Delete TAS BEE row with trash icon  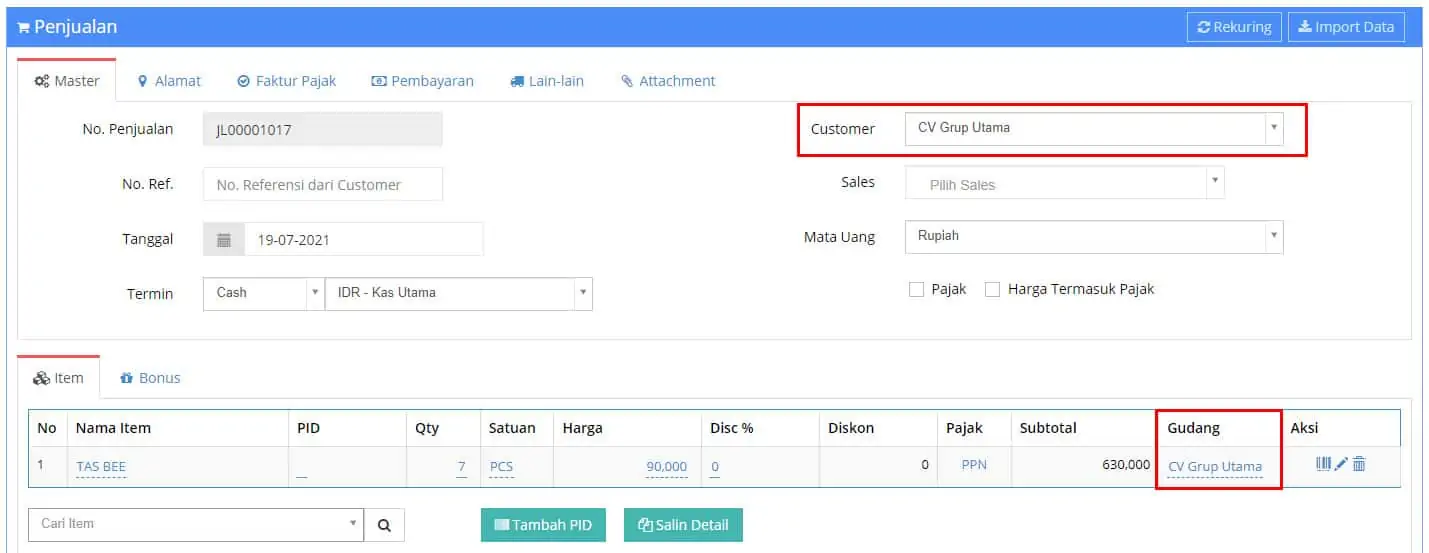pos(1359,464)
